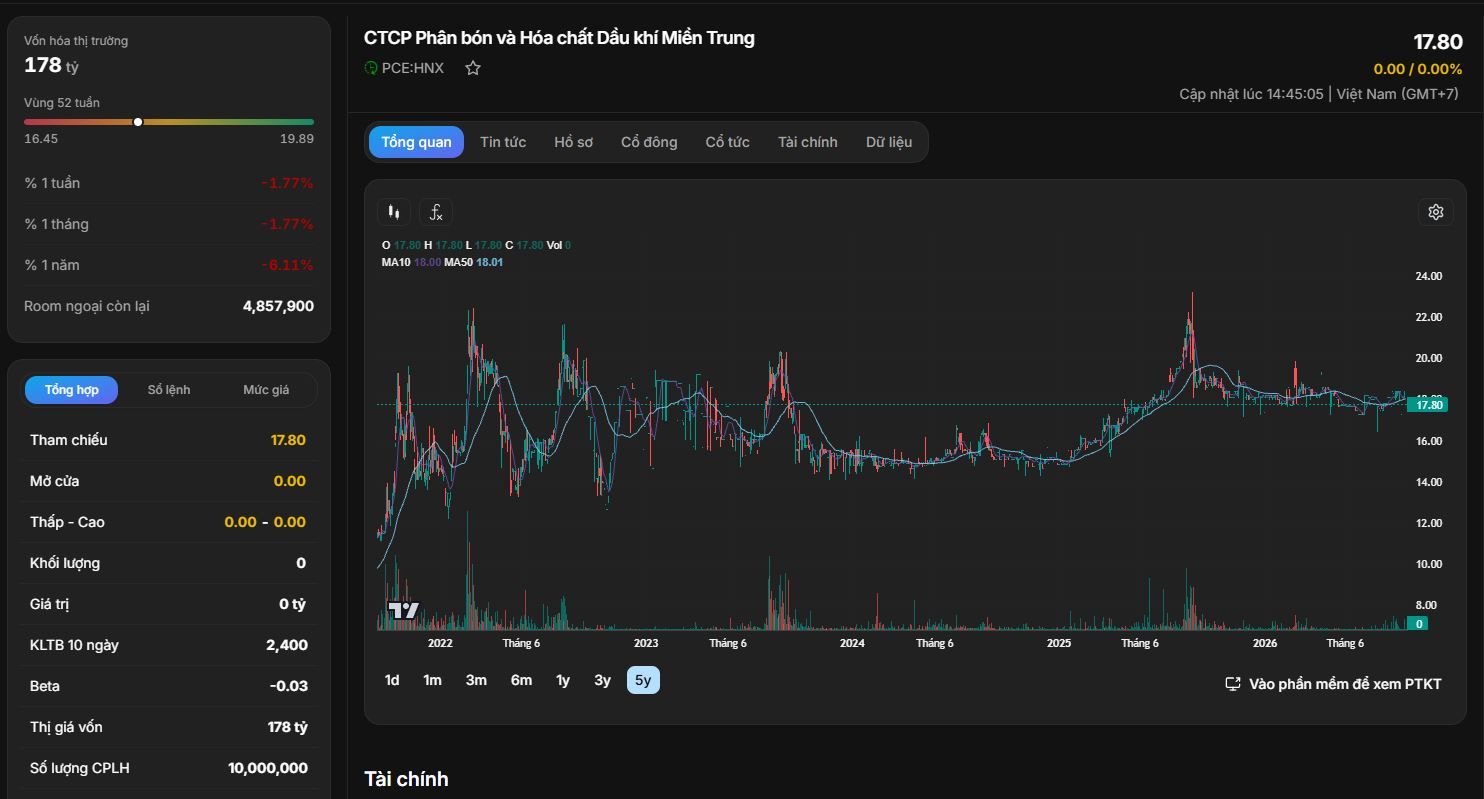Click KLTB 10 ngày value 2,400
1484x799 pixels.
coord(287,645)
